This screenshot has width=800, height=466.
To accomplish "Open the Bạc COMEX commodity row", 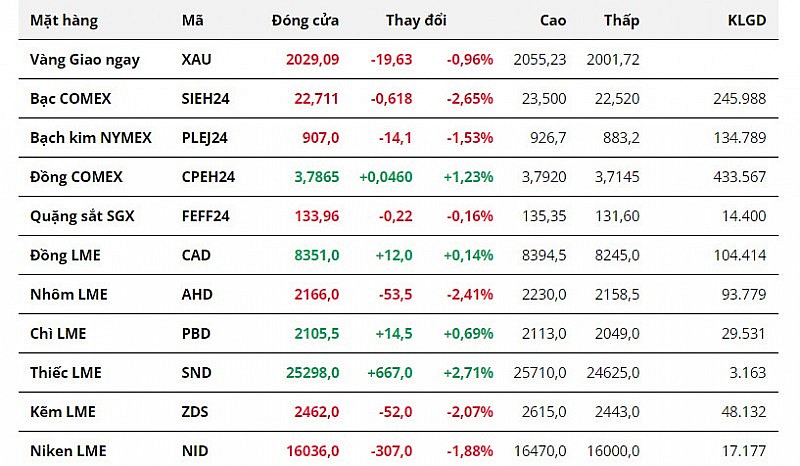I will [70, 98].
